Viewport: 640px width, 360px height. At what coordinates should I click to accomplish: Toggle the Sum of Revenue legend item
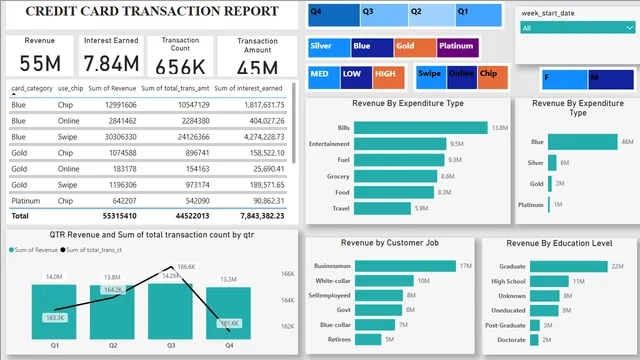coord(33,250)
